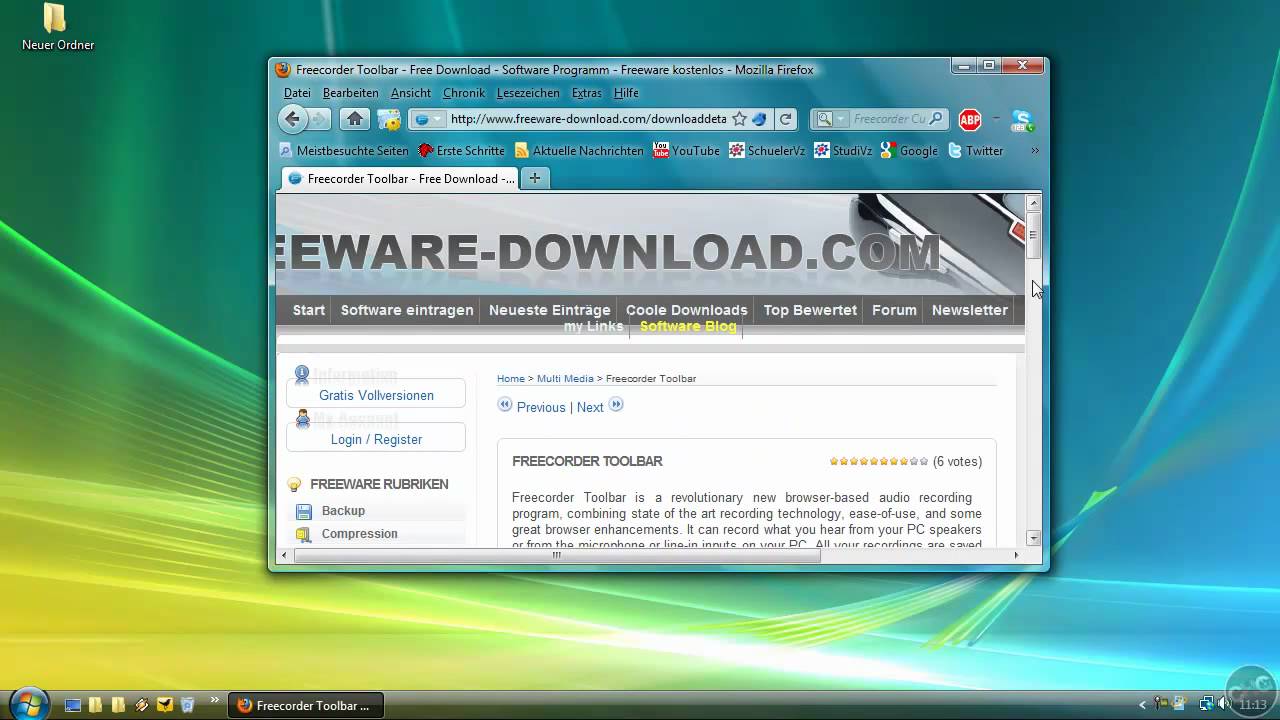Open Neuer Ordner desktop folder
This screenshot has width=1280, height=720.
coord(58,27)
